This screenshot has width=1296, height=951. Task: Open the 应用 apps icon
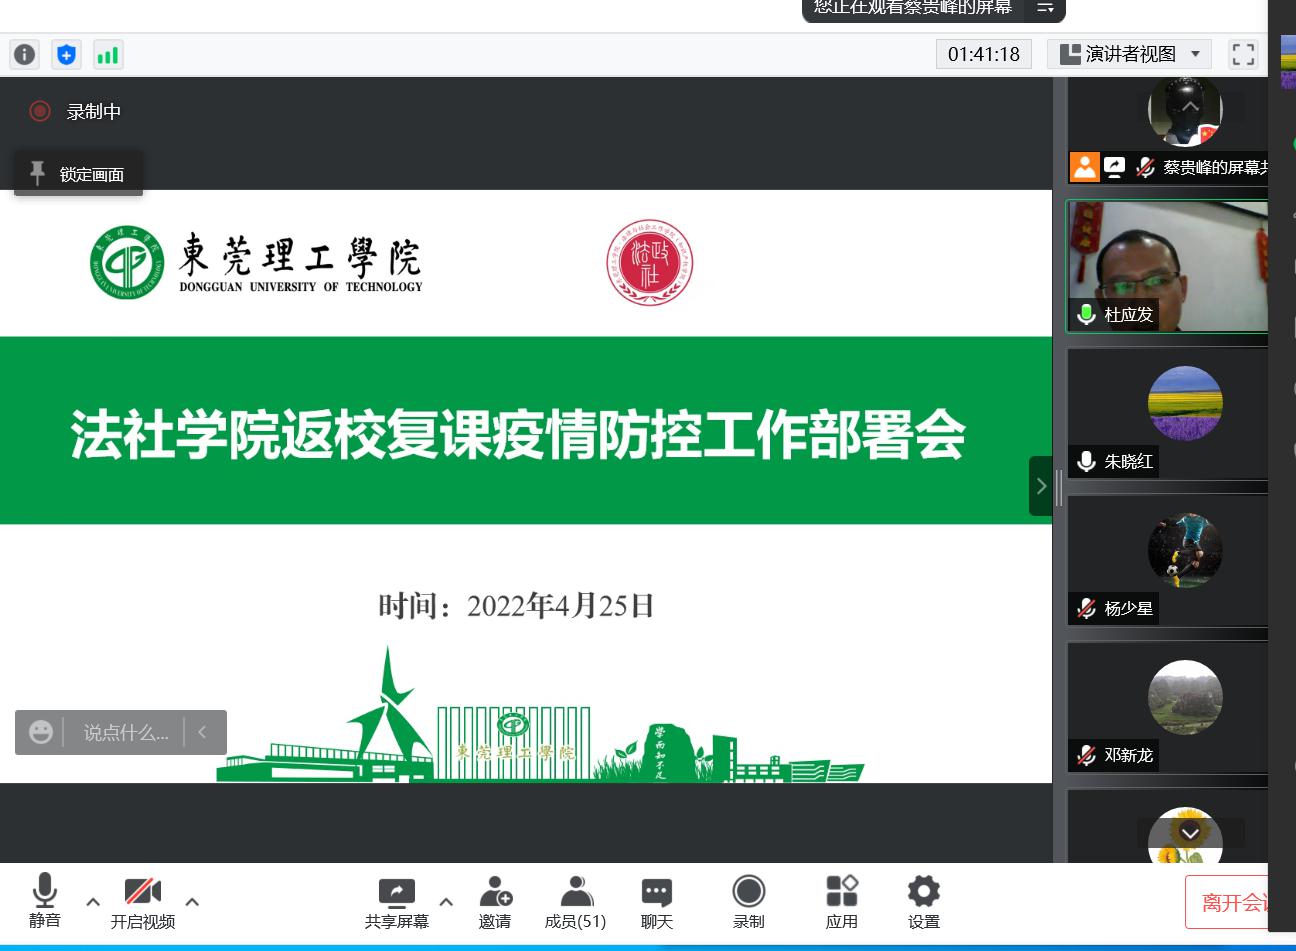[x=841, y=902]
